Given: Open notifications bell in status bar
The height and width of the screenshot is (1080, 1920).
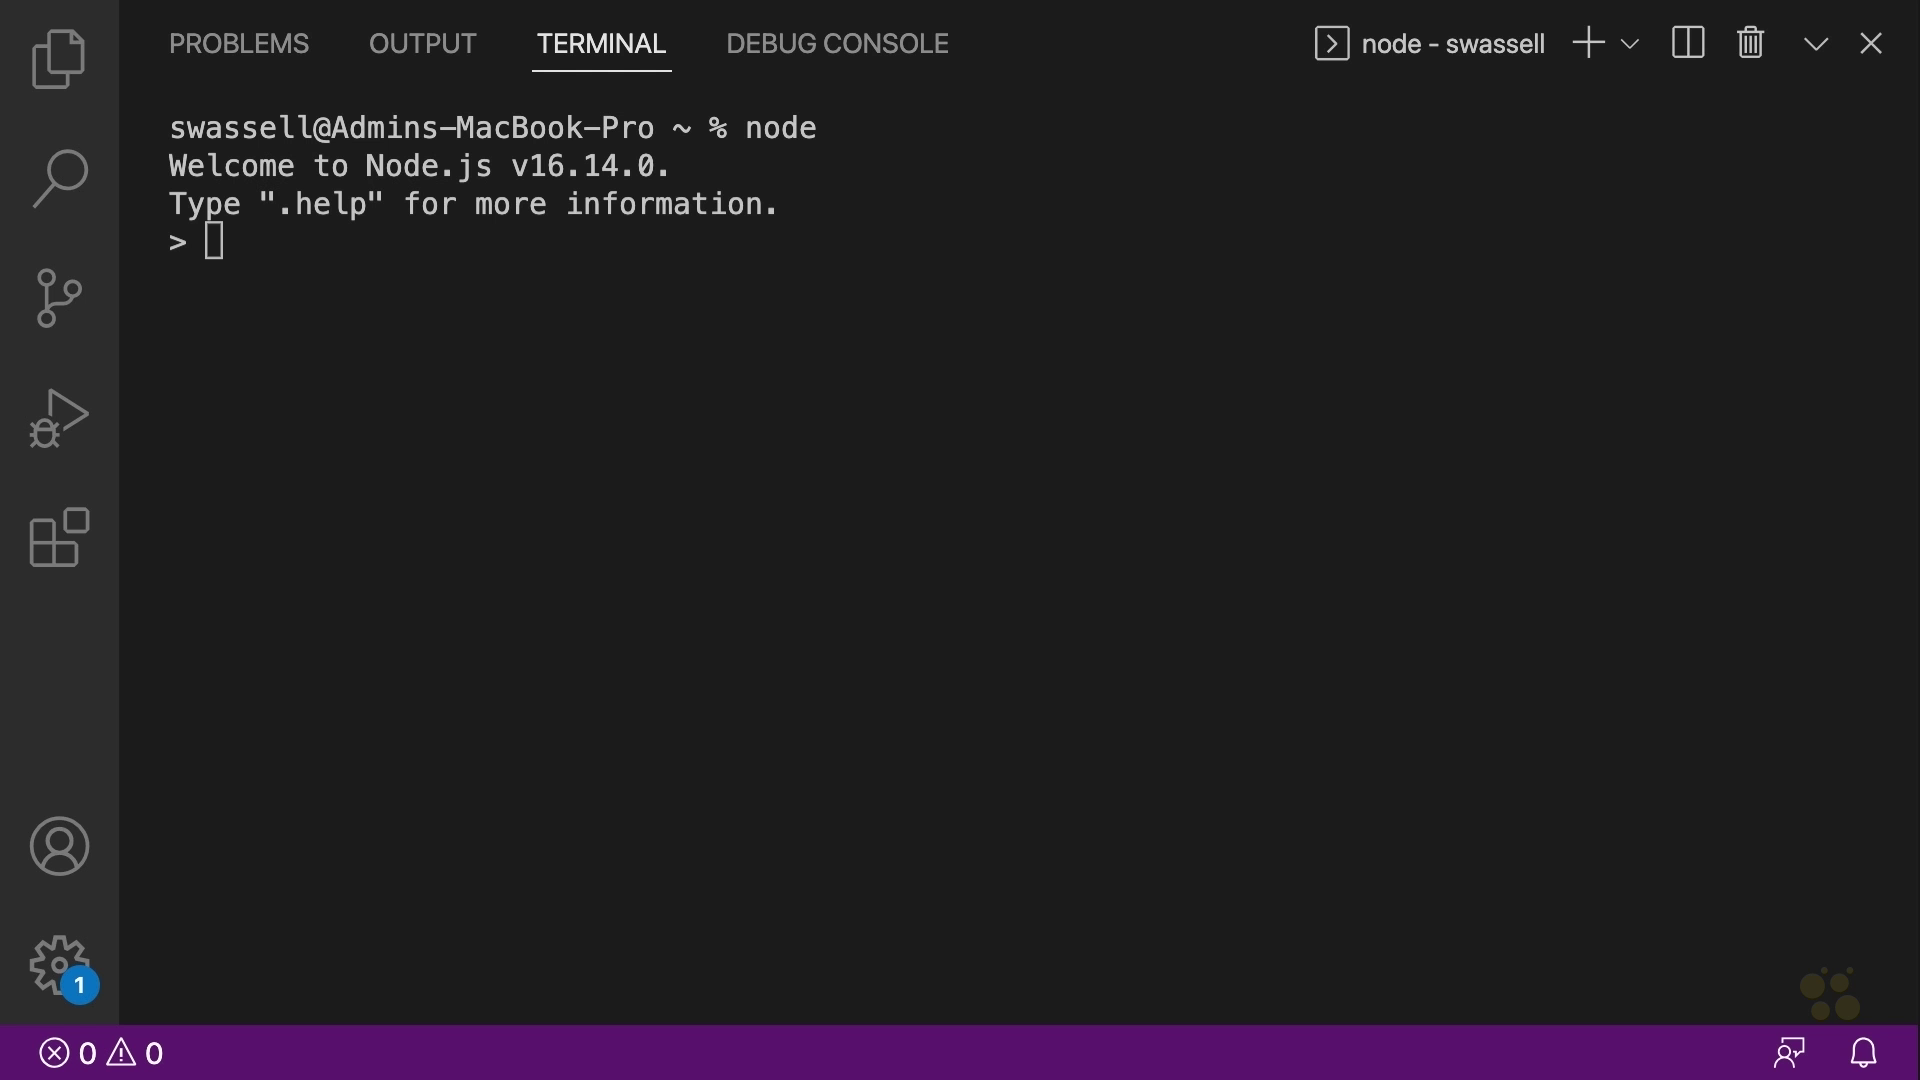Looking at the screenshot, I should [1863, 1053].
